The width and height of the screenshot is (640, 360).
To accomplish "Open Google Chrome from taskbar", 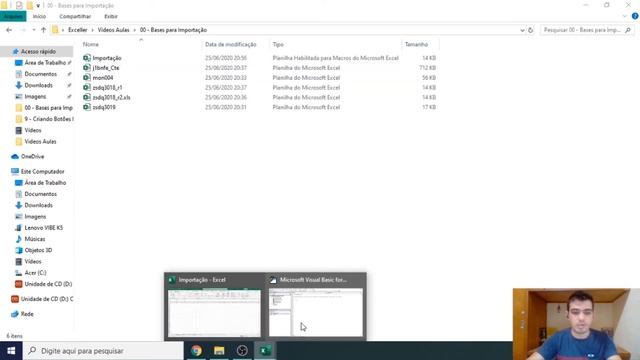I will pos(196,351).
